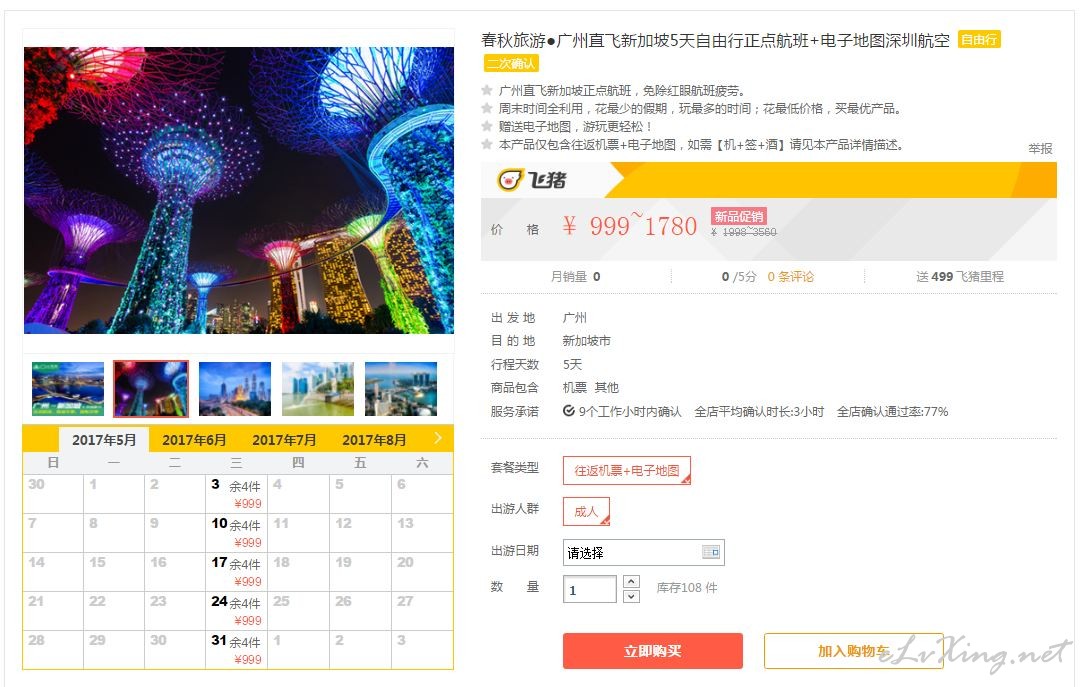Screen dimensions: 1083x687
Task: Open the 请选择 travel date field
Action: (x=643, y=552)
